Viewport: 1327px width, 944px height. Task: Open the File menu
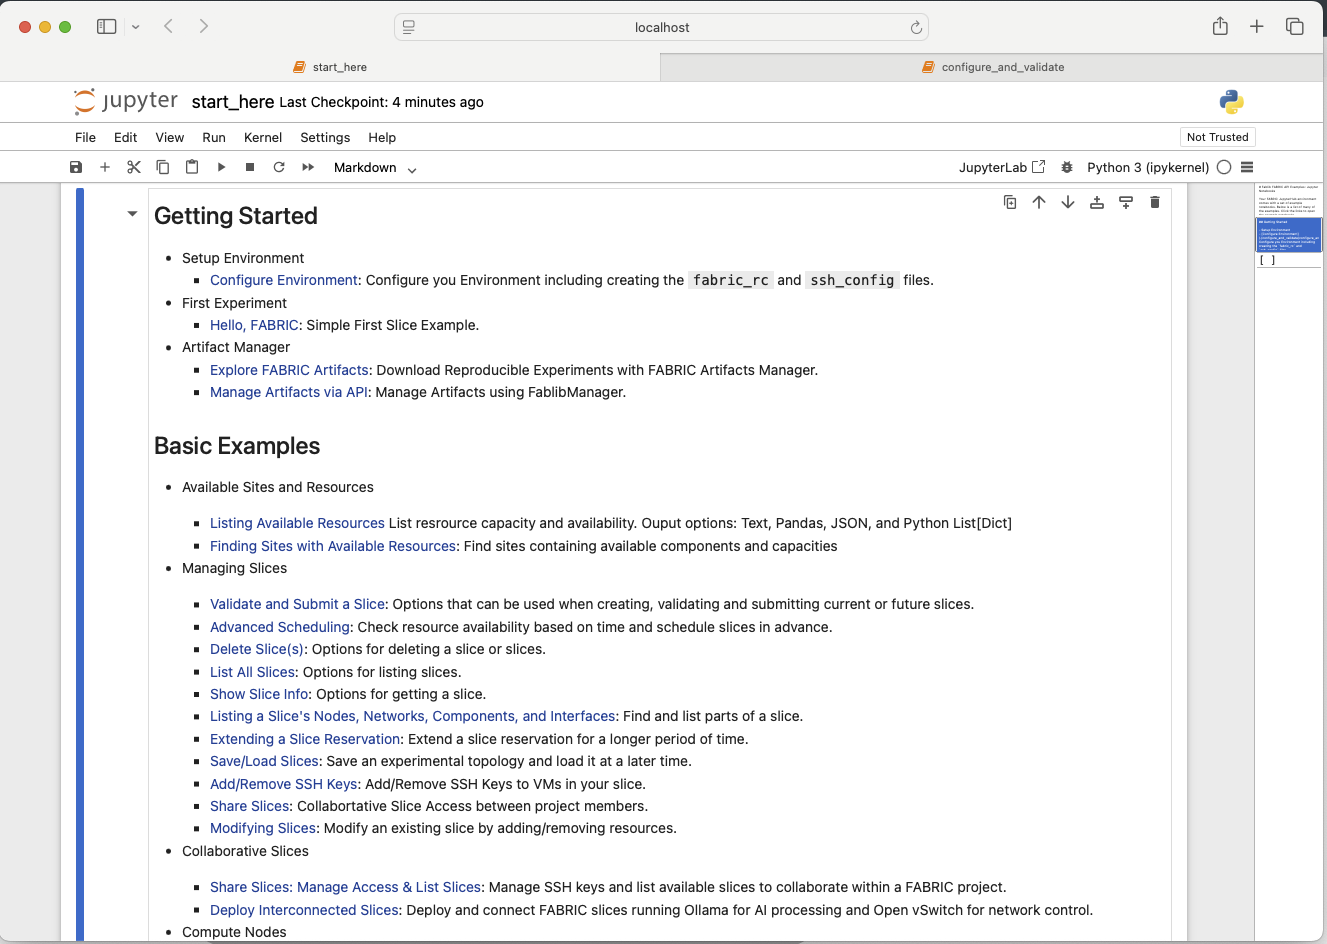[x=86, y=137]
